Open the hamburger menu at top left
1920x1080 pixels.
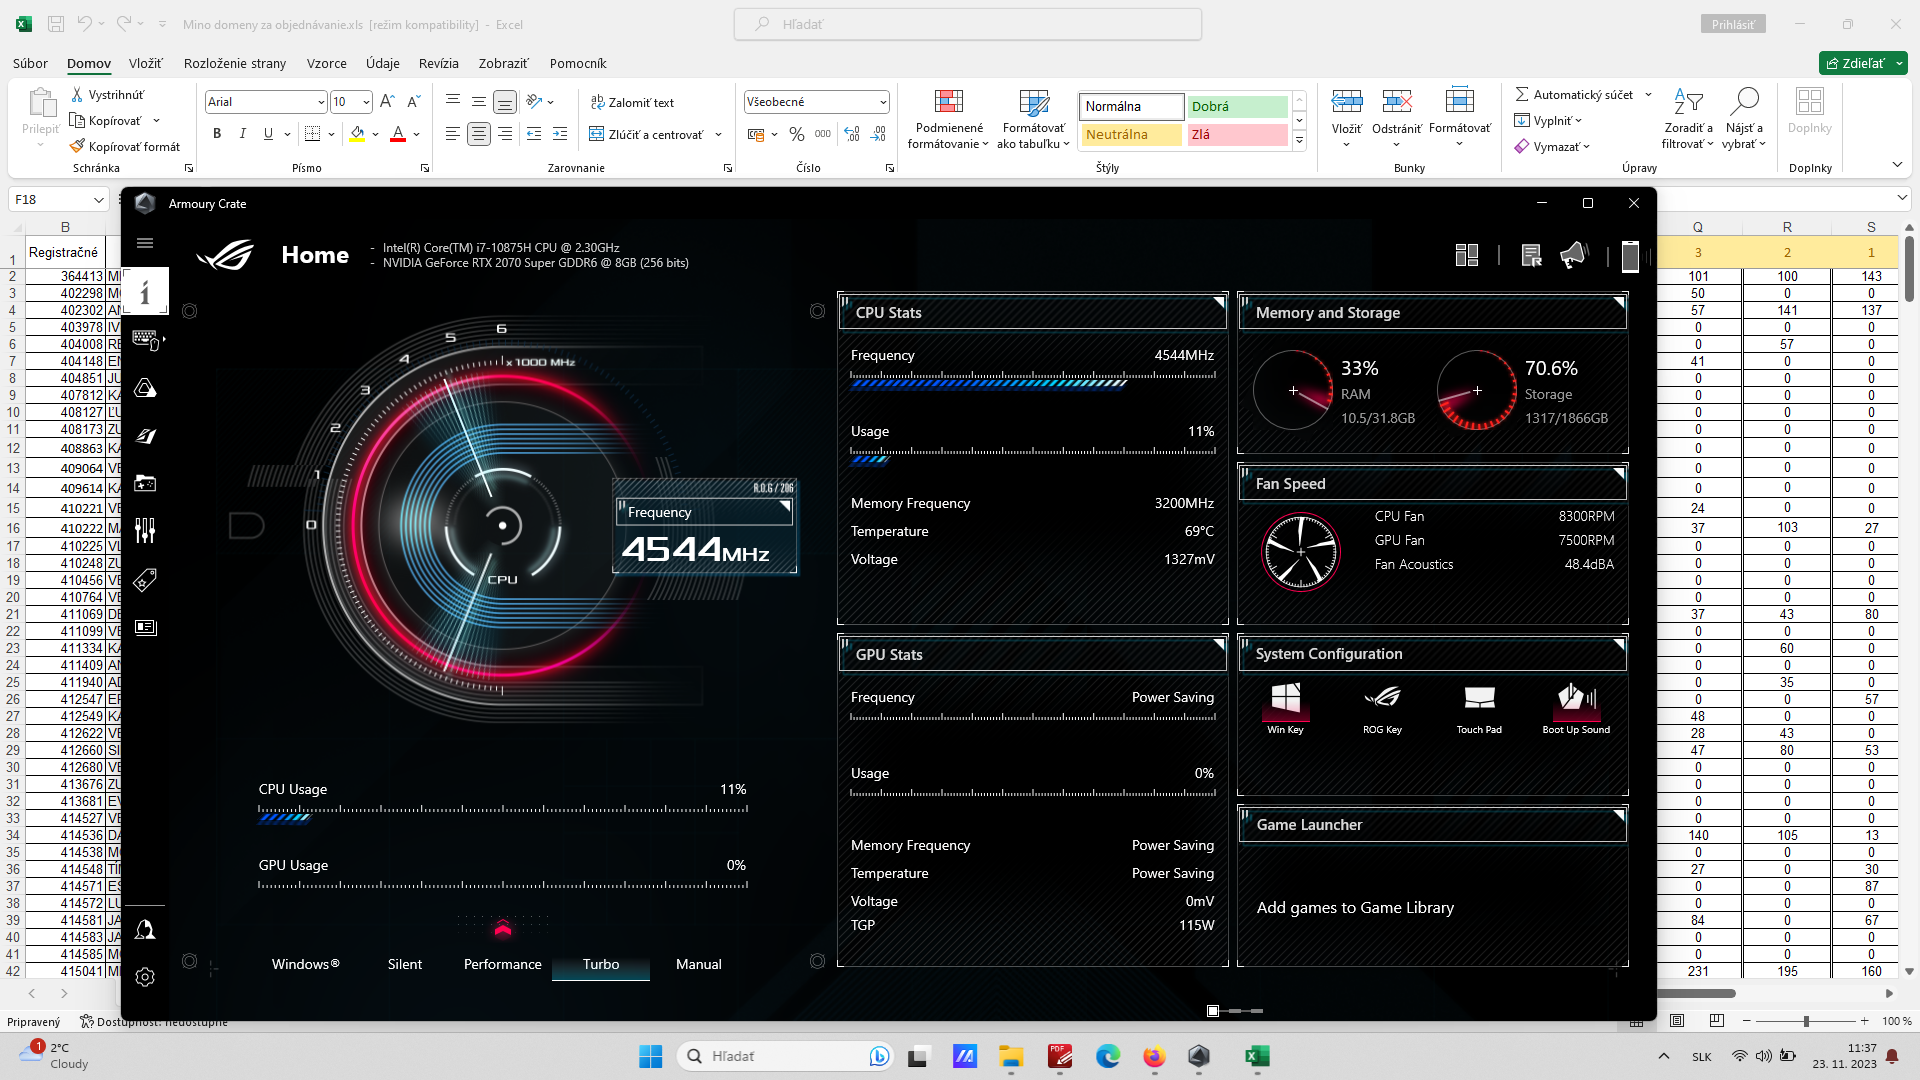coord(145,243)
